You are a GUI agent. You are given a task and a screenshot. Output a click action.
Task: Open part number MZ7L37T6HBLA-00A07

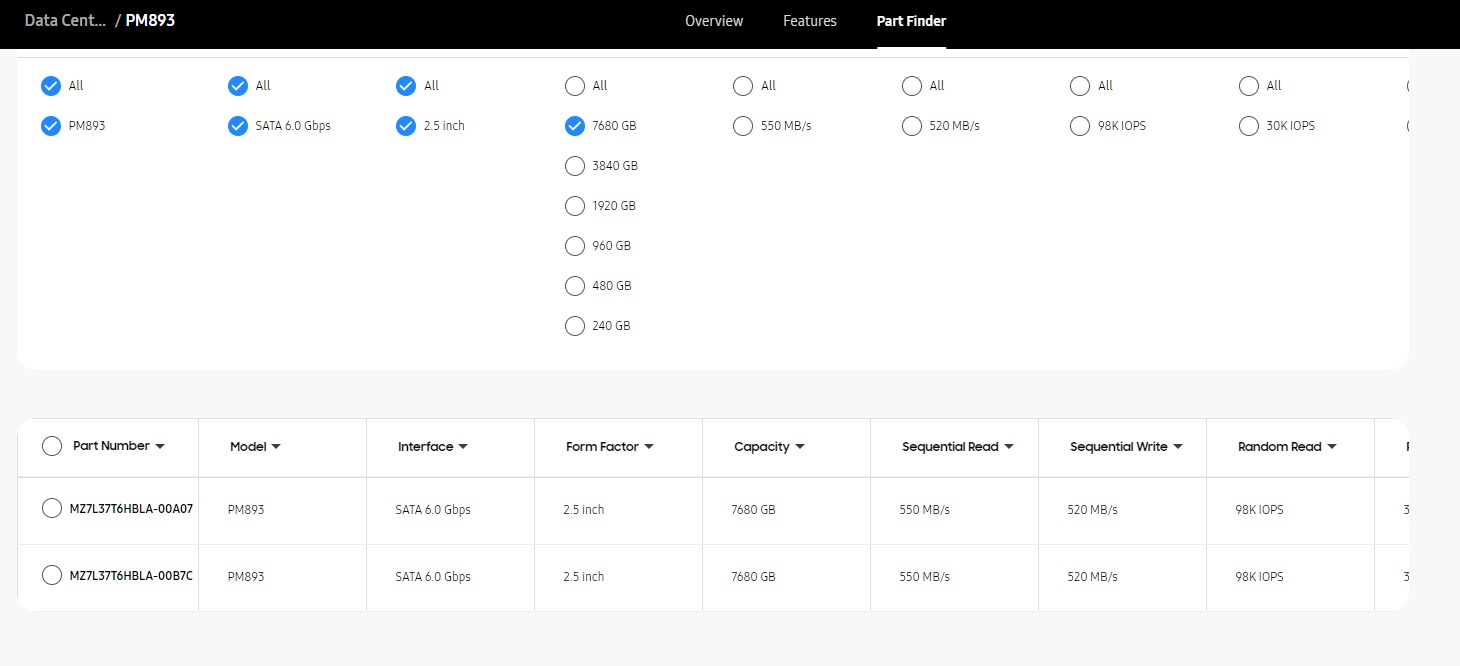[x=131, y=509]
